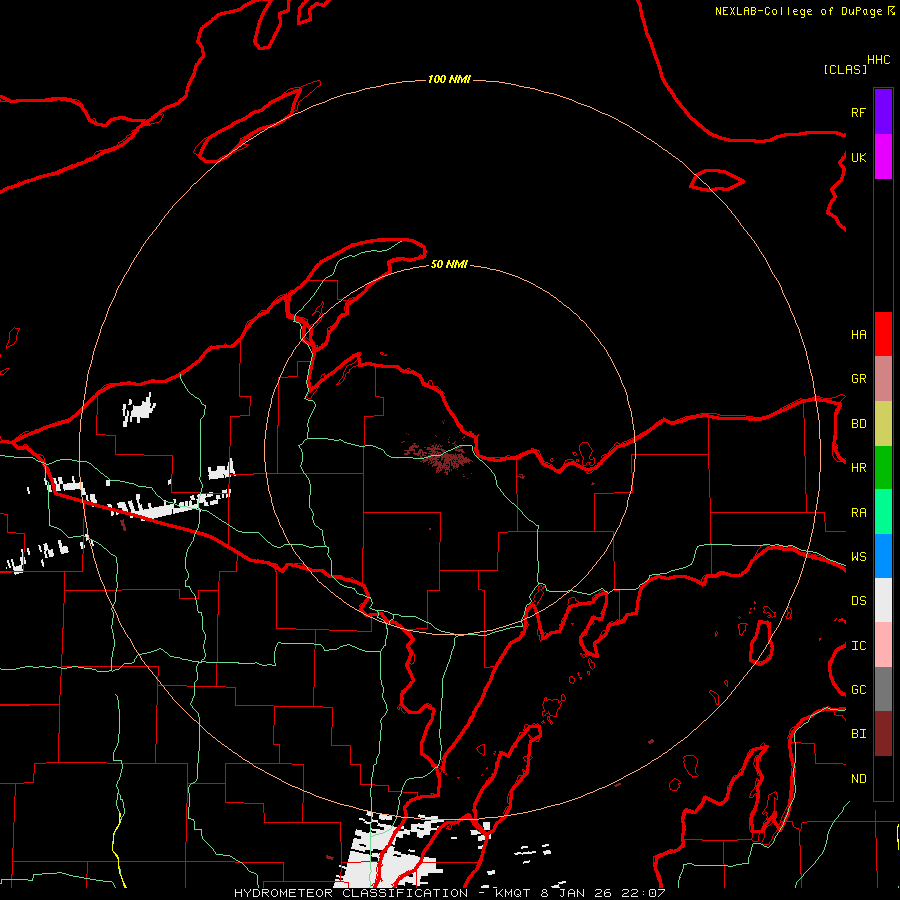900x900 pixels.
Task: Click the UK legend label
Action: (858, 157)
